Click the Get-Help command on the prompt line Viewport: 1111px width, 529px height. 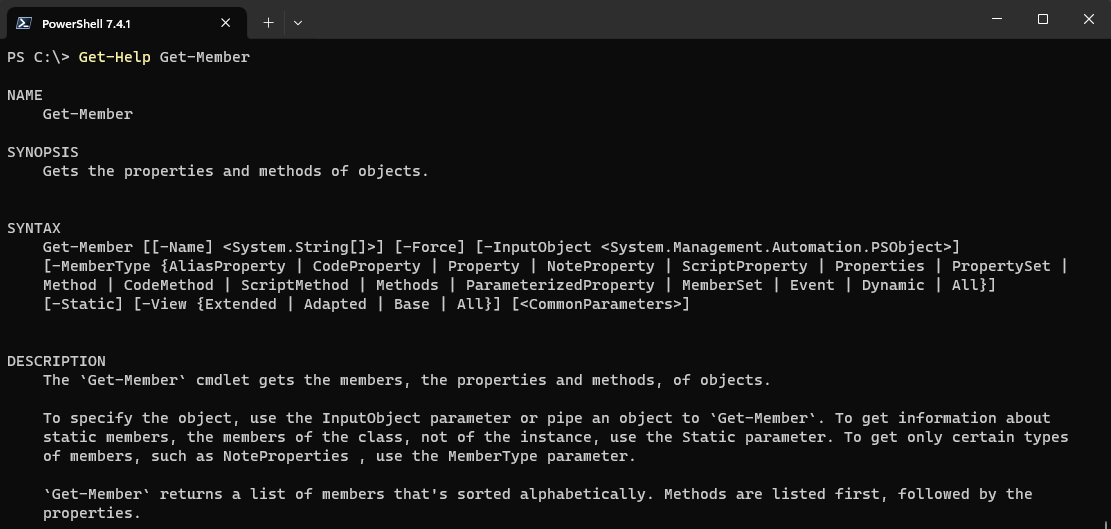[114, 57]
